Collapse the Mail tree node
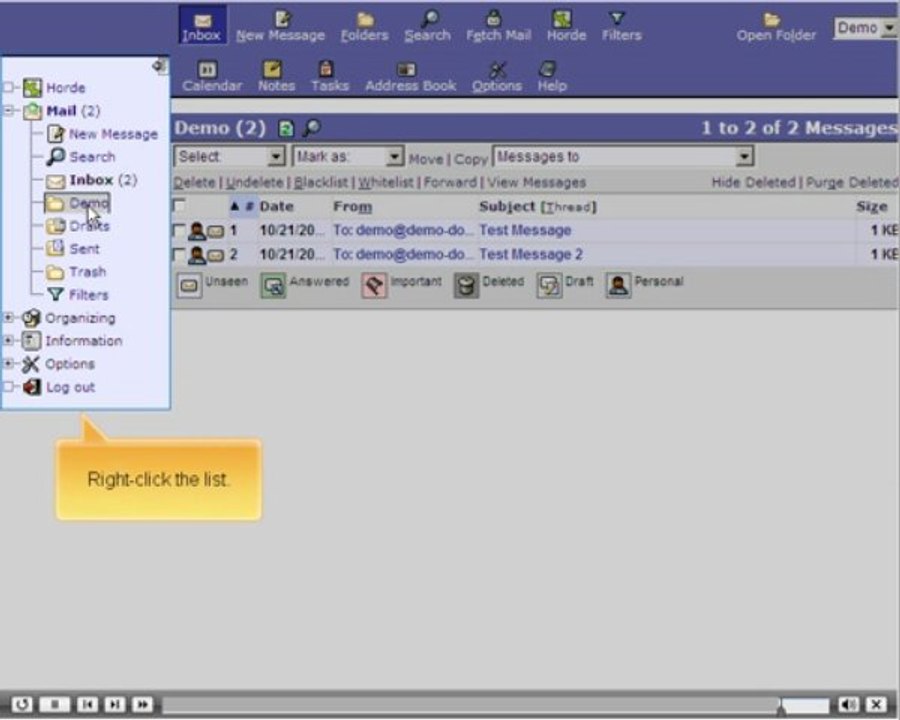This screenshot has width=900, height=720. coord(9,110)
